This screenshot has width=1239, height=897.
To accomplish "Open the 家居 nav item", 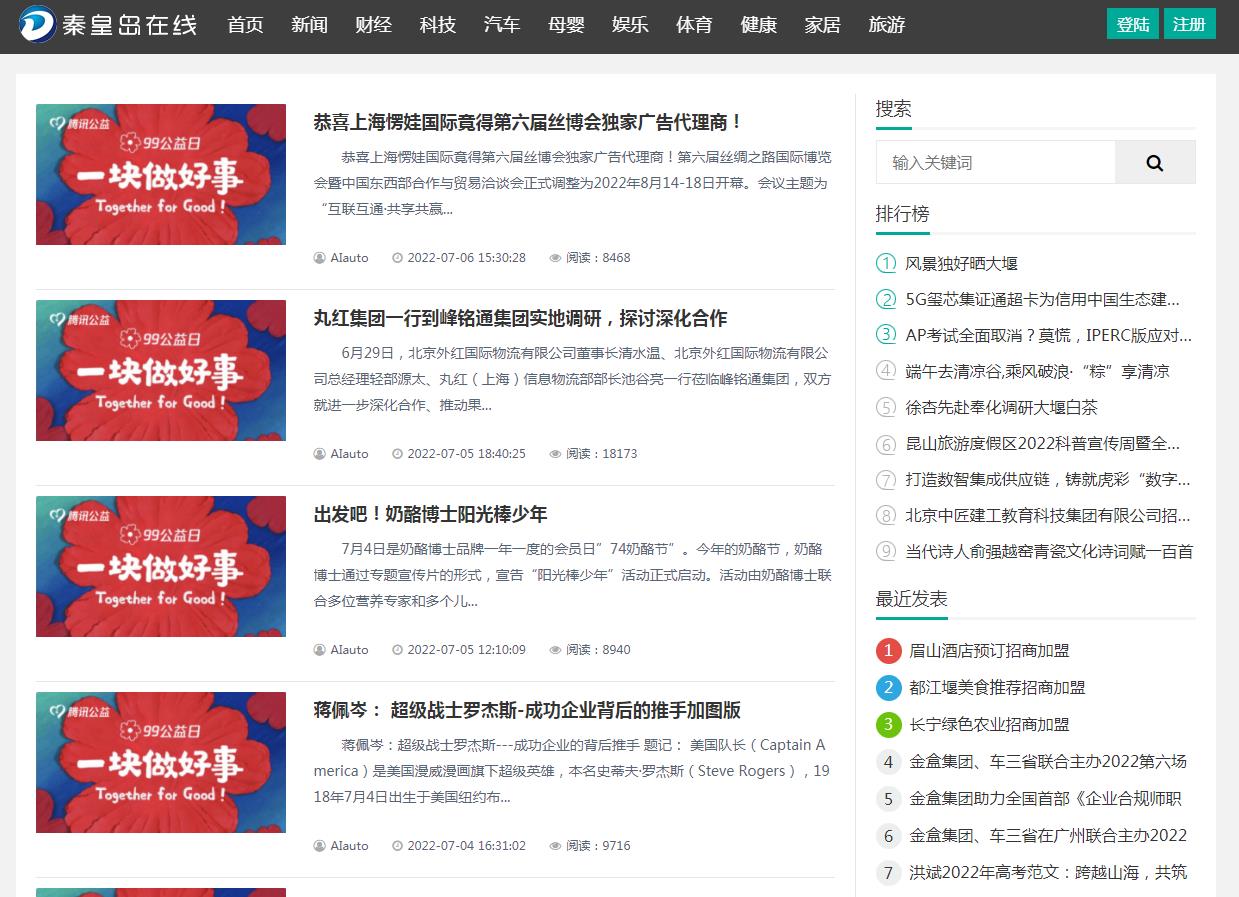I will click(823, 25).
